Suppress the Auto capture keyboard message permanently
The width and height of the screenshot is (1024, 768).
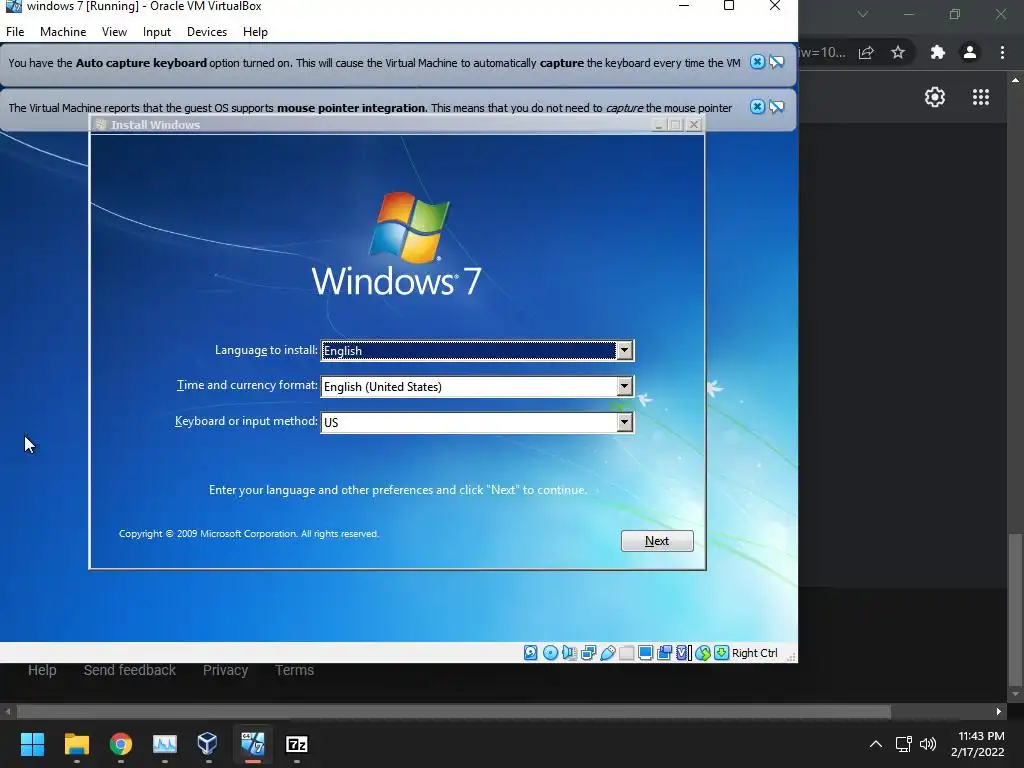776,62
